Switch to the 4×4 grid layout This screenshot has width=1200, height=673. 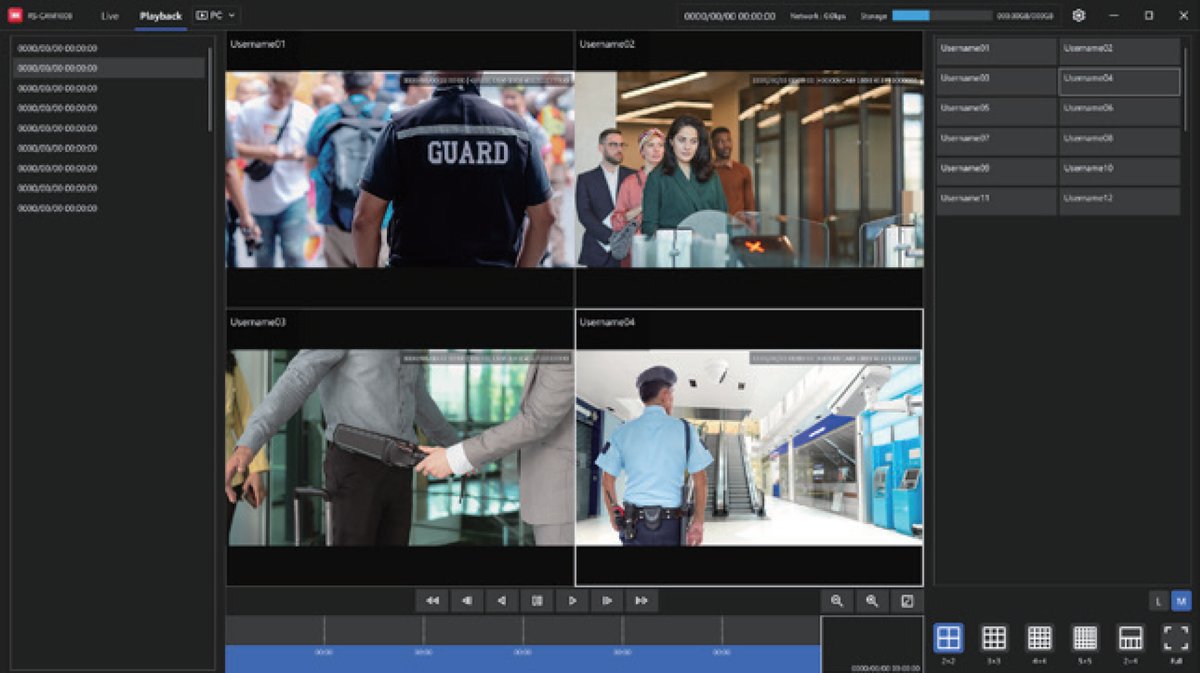(1039, 638)
